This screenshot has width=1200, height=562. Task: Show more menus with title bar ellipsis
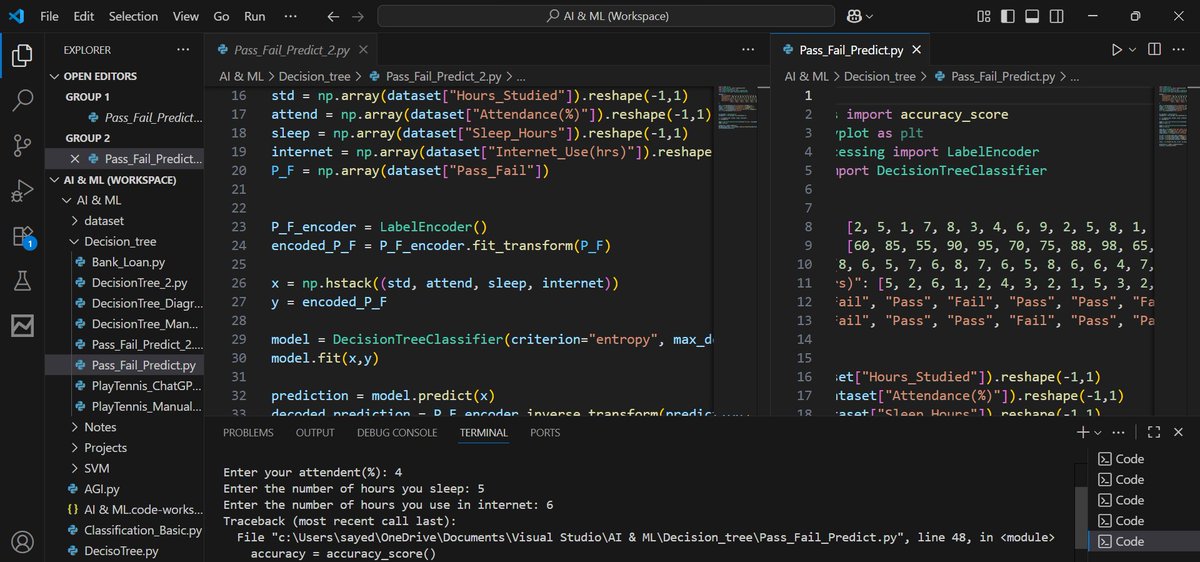tap(291, 16)
